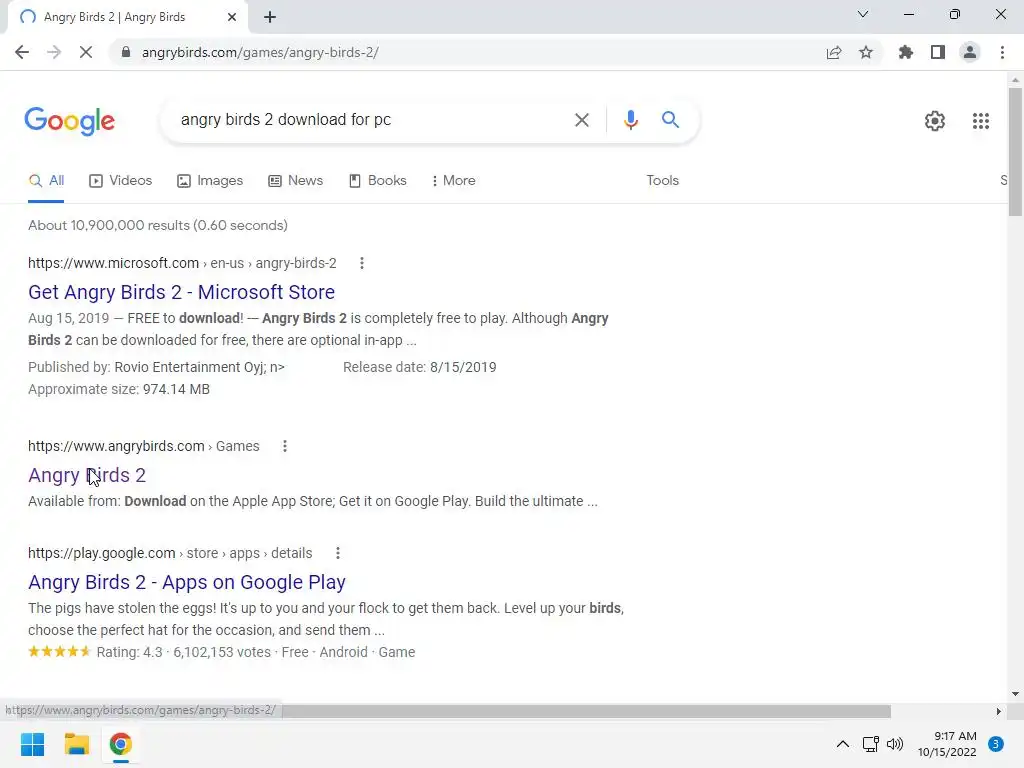1024x768 pixels.
Task: Toggle the Chrome side panel
Action: (938, 52)
